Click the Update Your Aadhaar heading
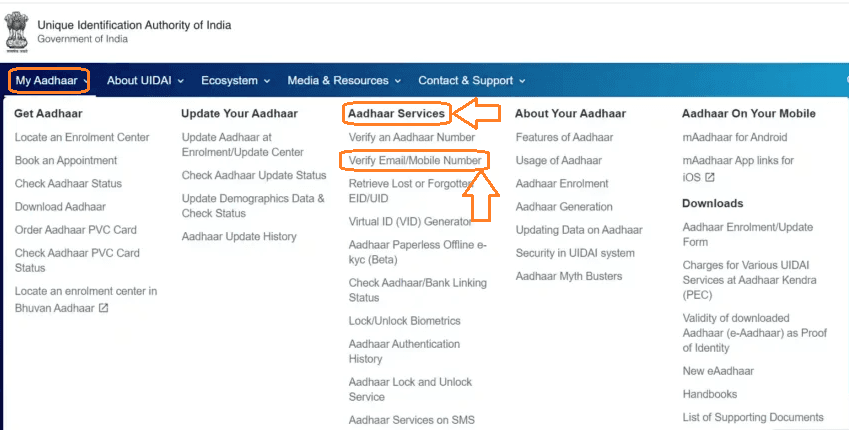 [239, 113]
